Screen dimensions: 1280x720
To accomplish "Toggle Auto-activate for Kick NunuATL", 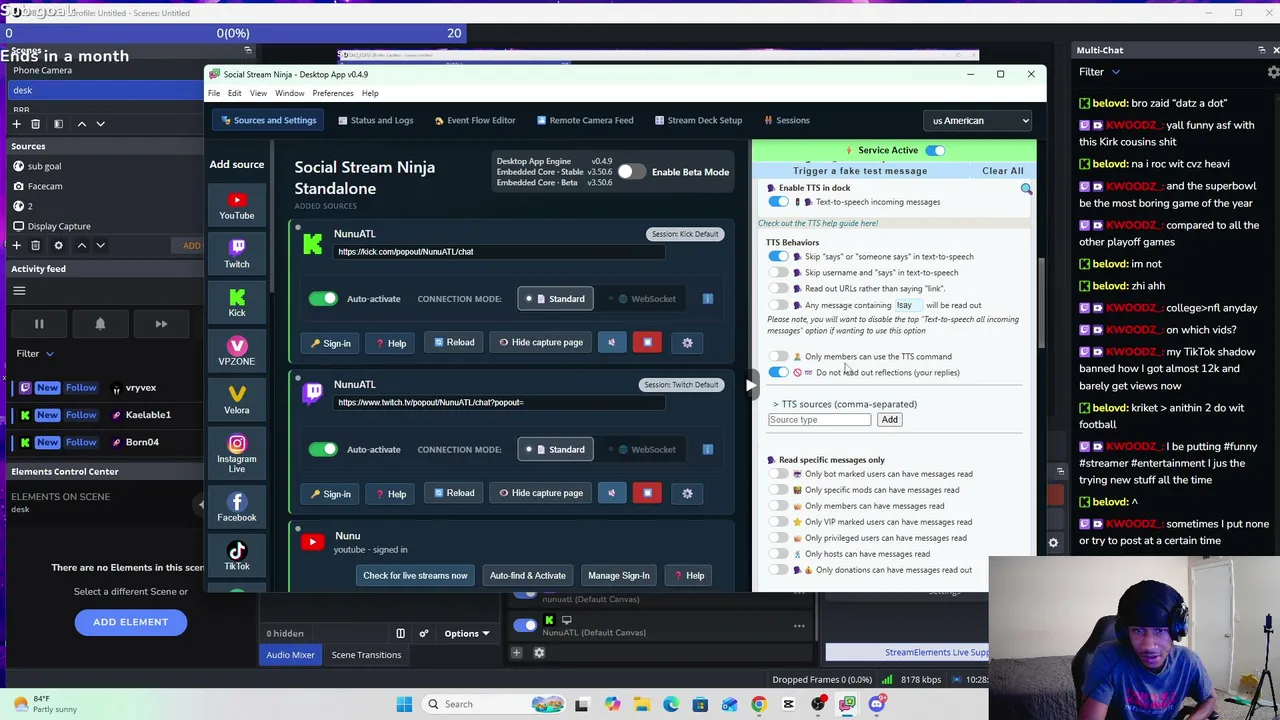I will (x=323, y=299).
